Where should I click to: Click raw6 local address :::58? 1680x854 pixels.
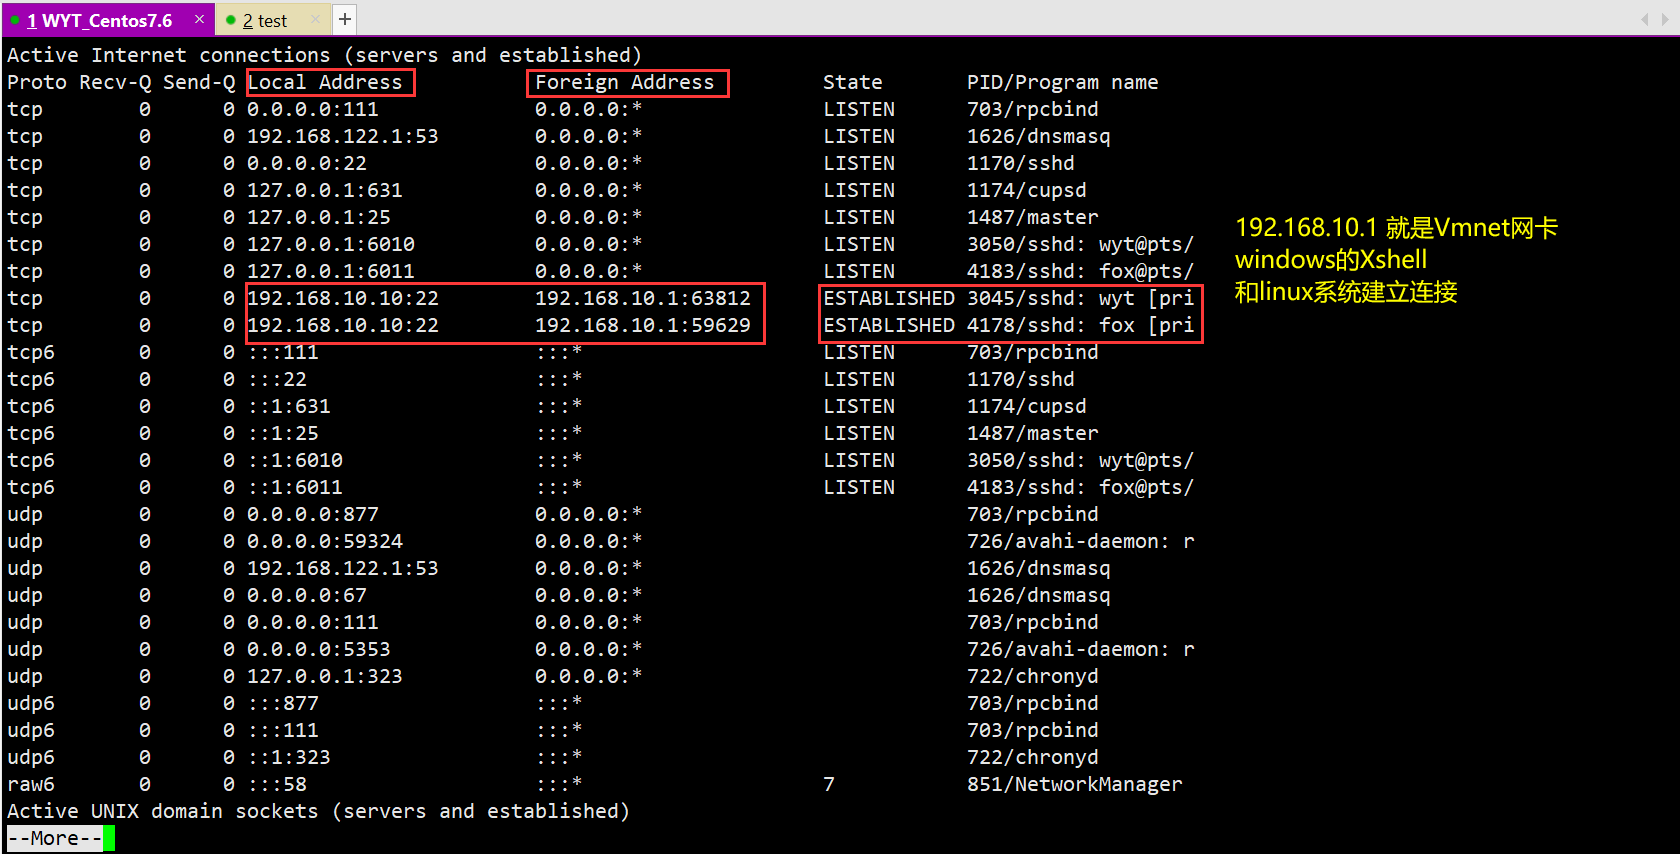(277, 784)
